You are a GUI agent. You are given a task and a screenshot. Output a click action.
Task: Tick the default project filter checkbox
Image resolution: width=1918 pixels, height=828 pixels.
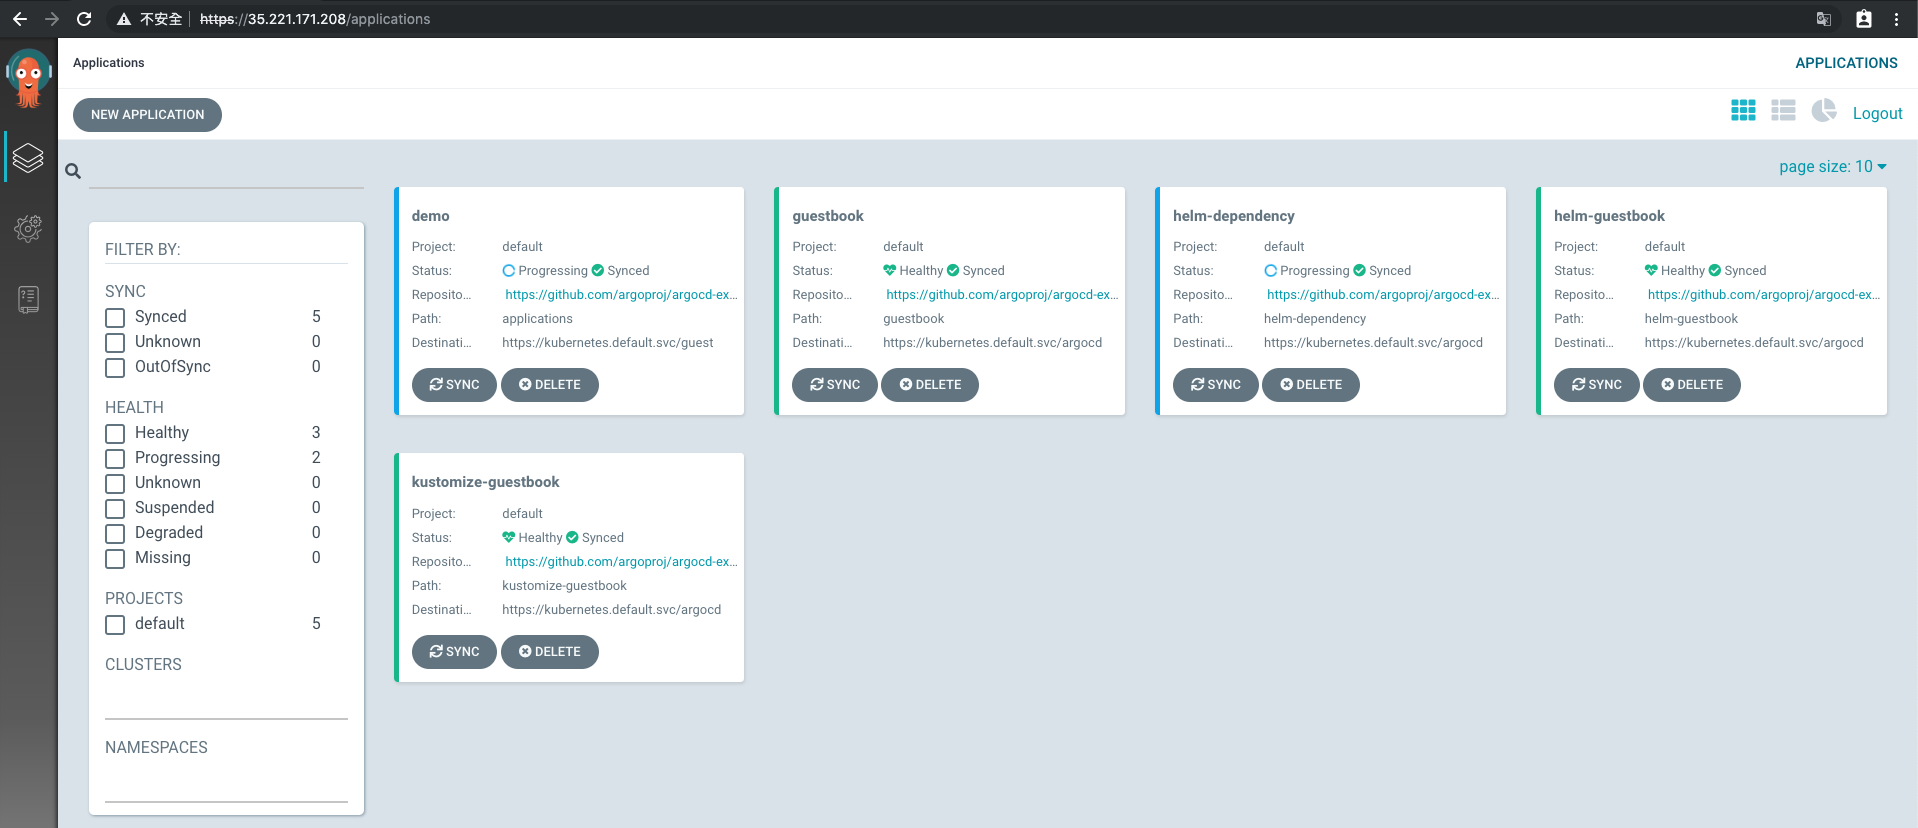[116, 625]
